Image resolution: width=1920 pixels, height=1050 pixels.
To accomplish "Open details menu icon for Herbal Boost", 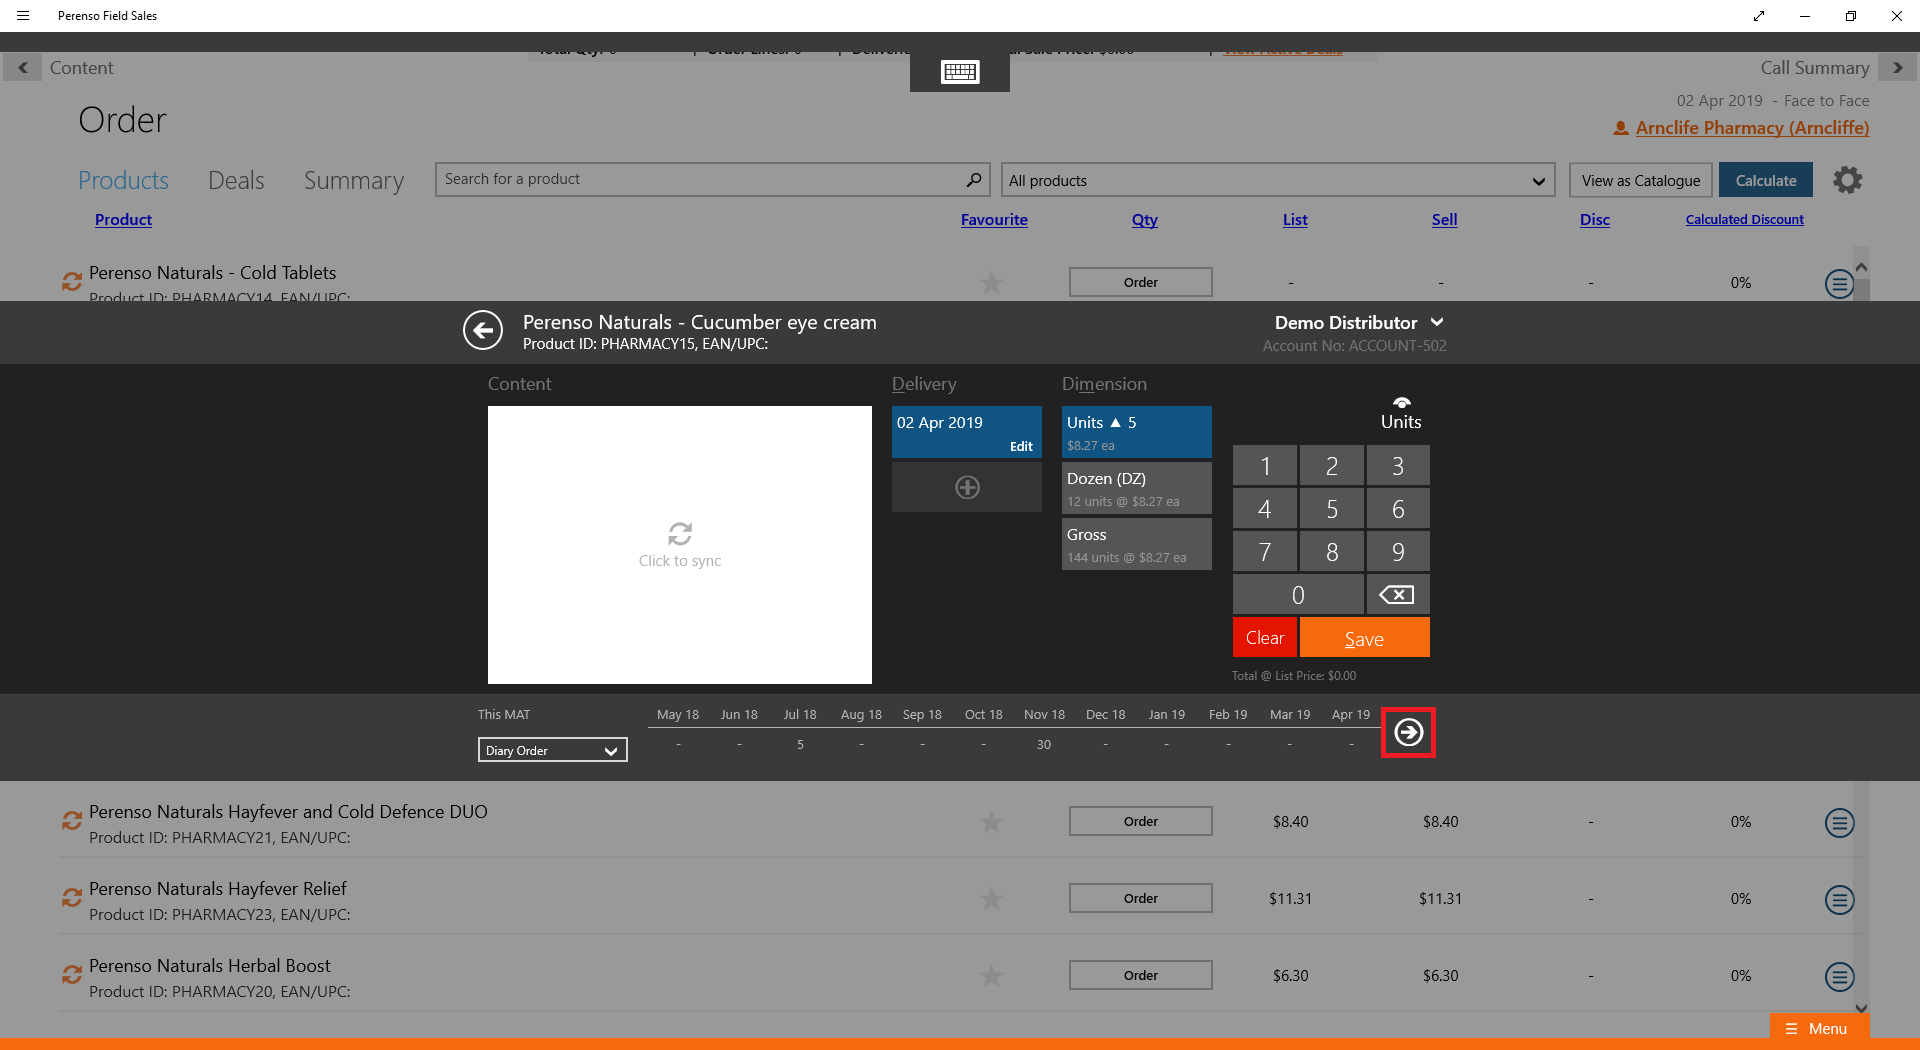I will click(1839, 977).
